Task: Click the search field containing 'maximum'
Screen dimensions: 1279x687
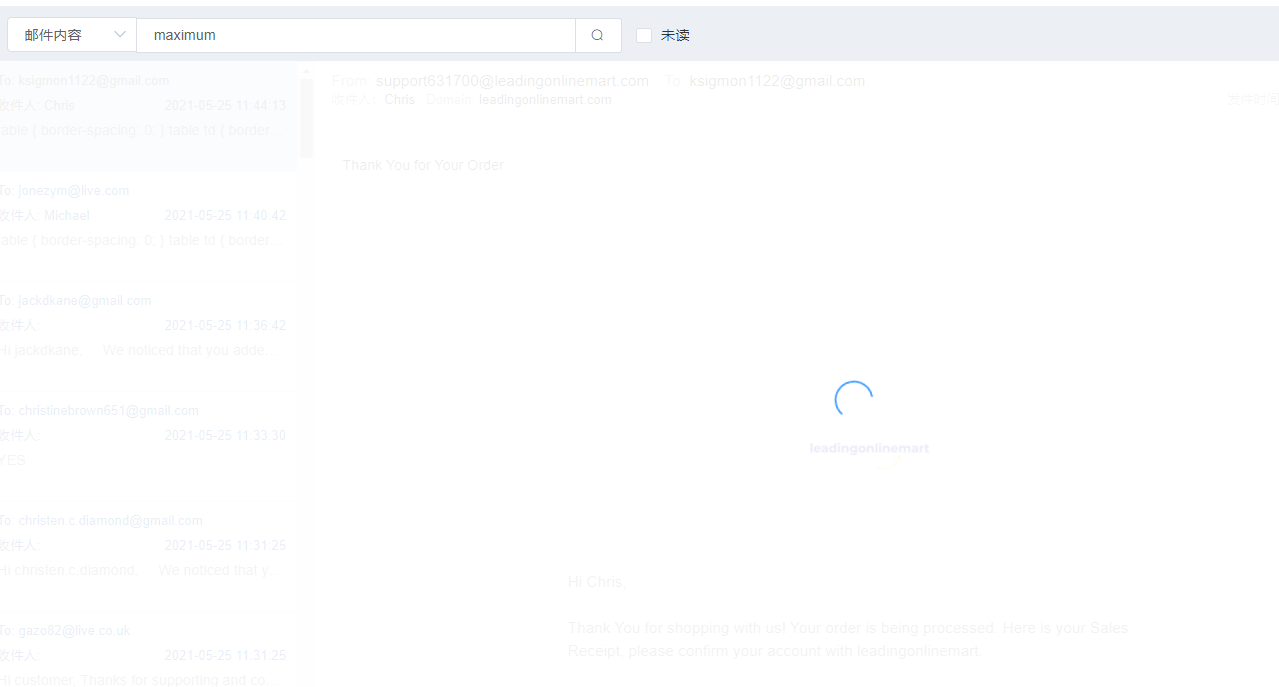Action: coord(355,35)
